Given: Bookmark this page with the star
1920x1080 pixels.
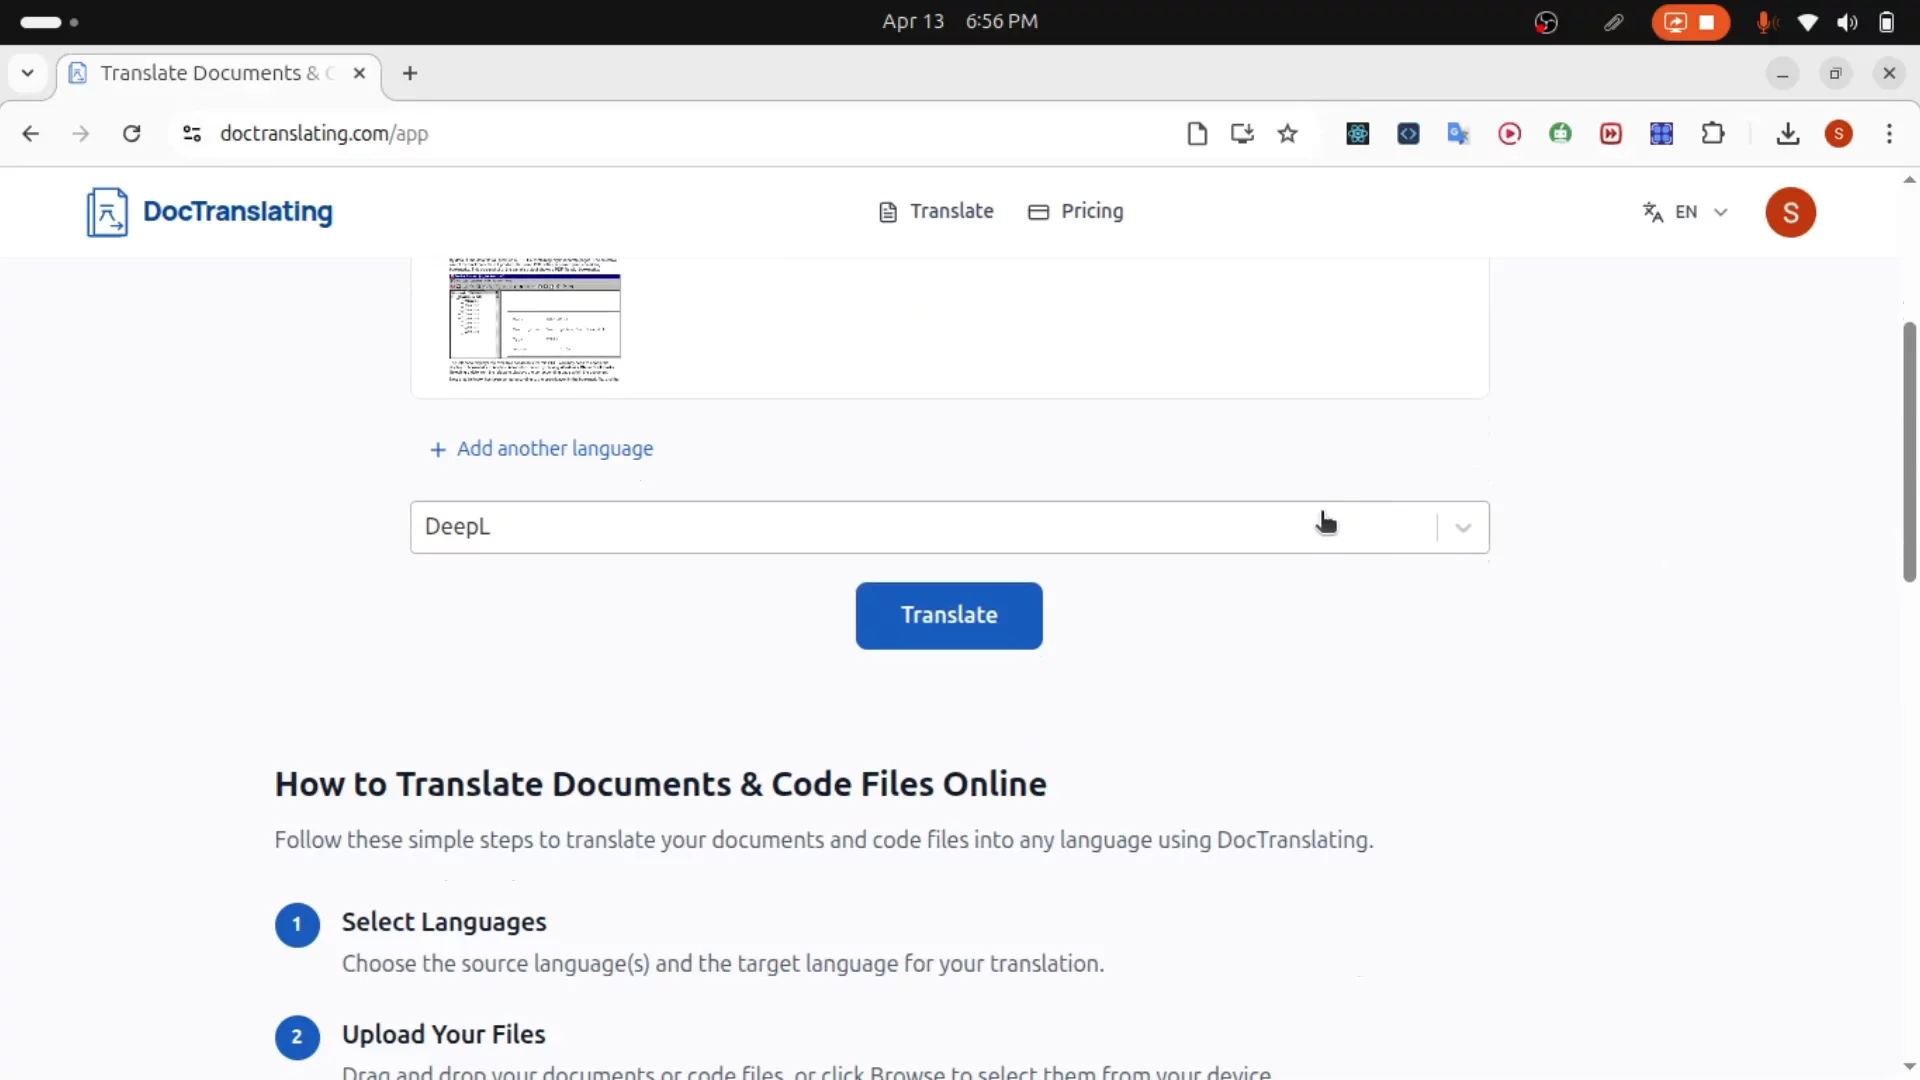Looking at the screenshot, I should coord(1288,134).
